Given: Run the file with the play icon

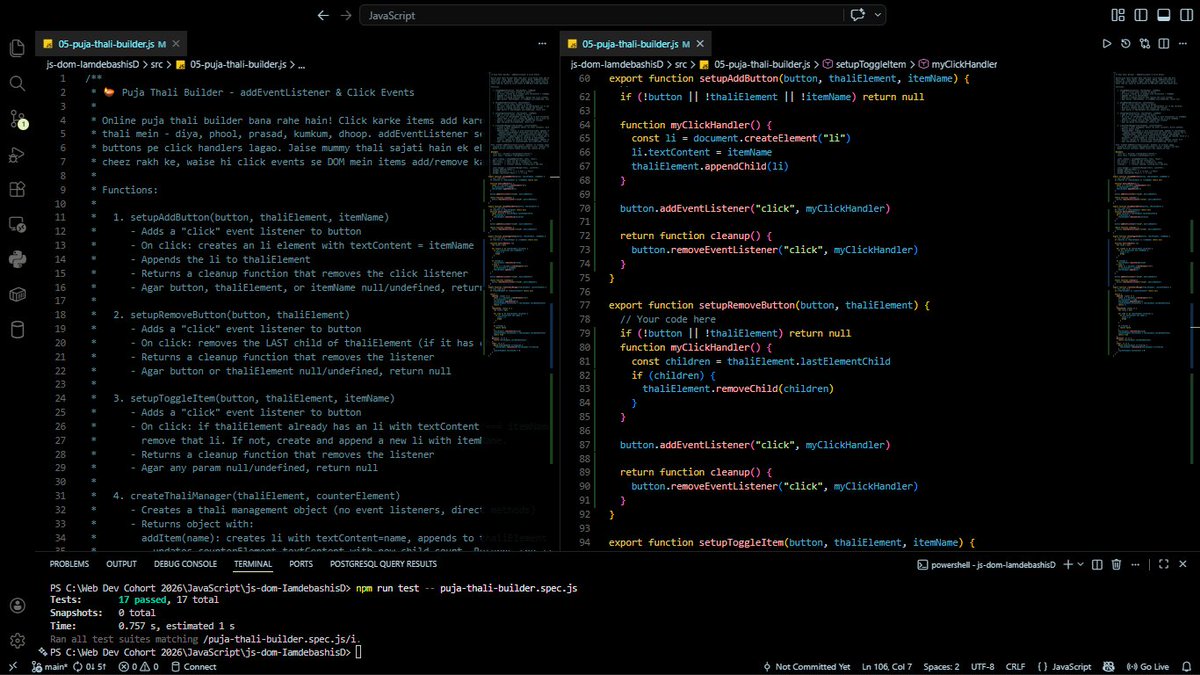Looking at the screenshot, I should [x=1106, y=44].
